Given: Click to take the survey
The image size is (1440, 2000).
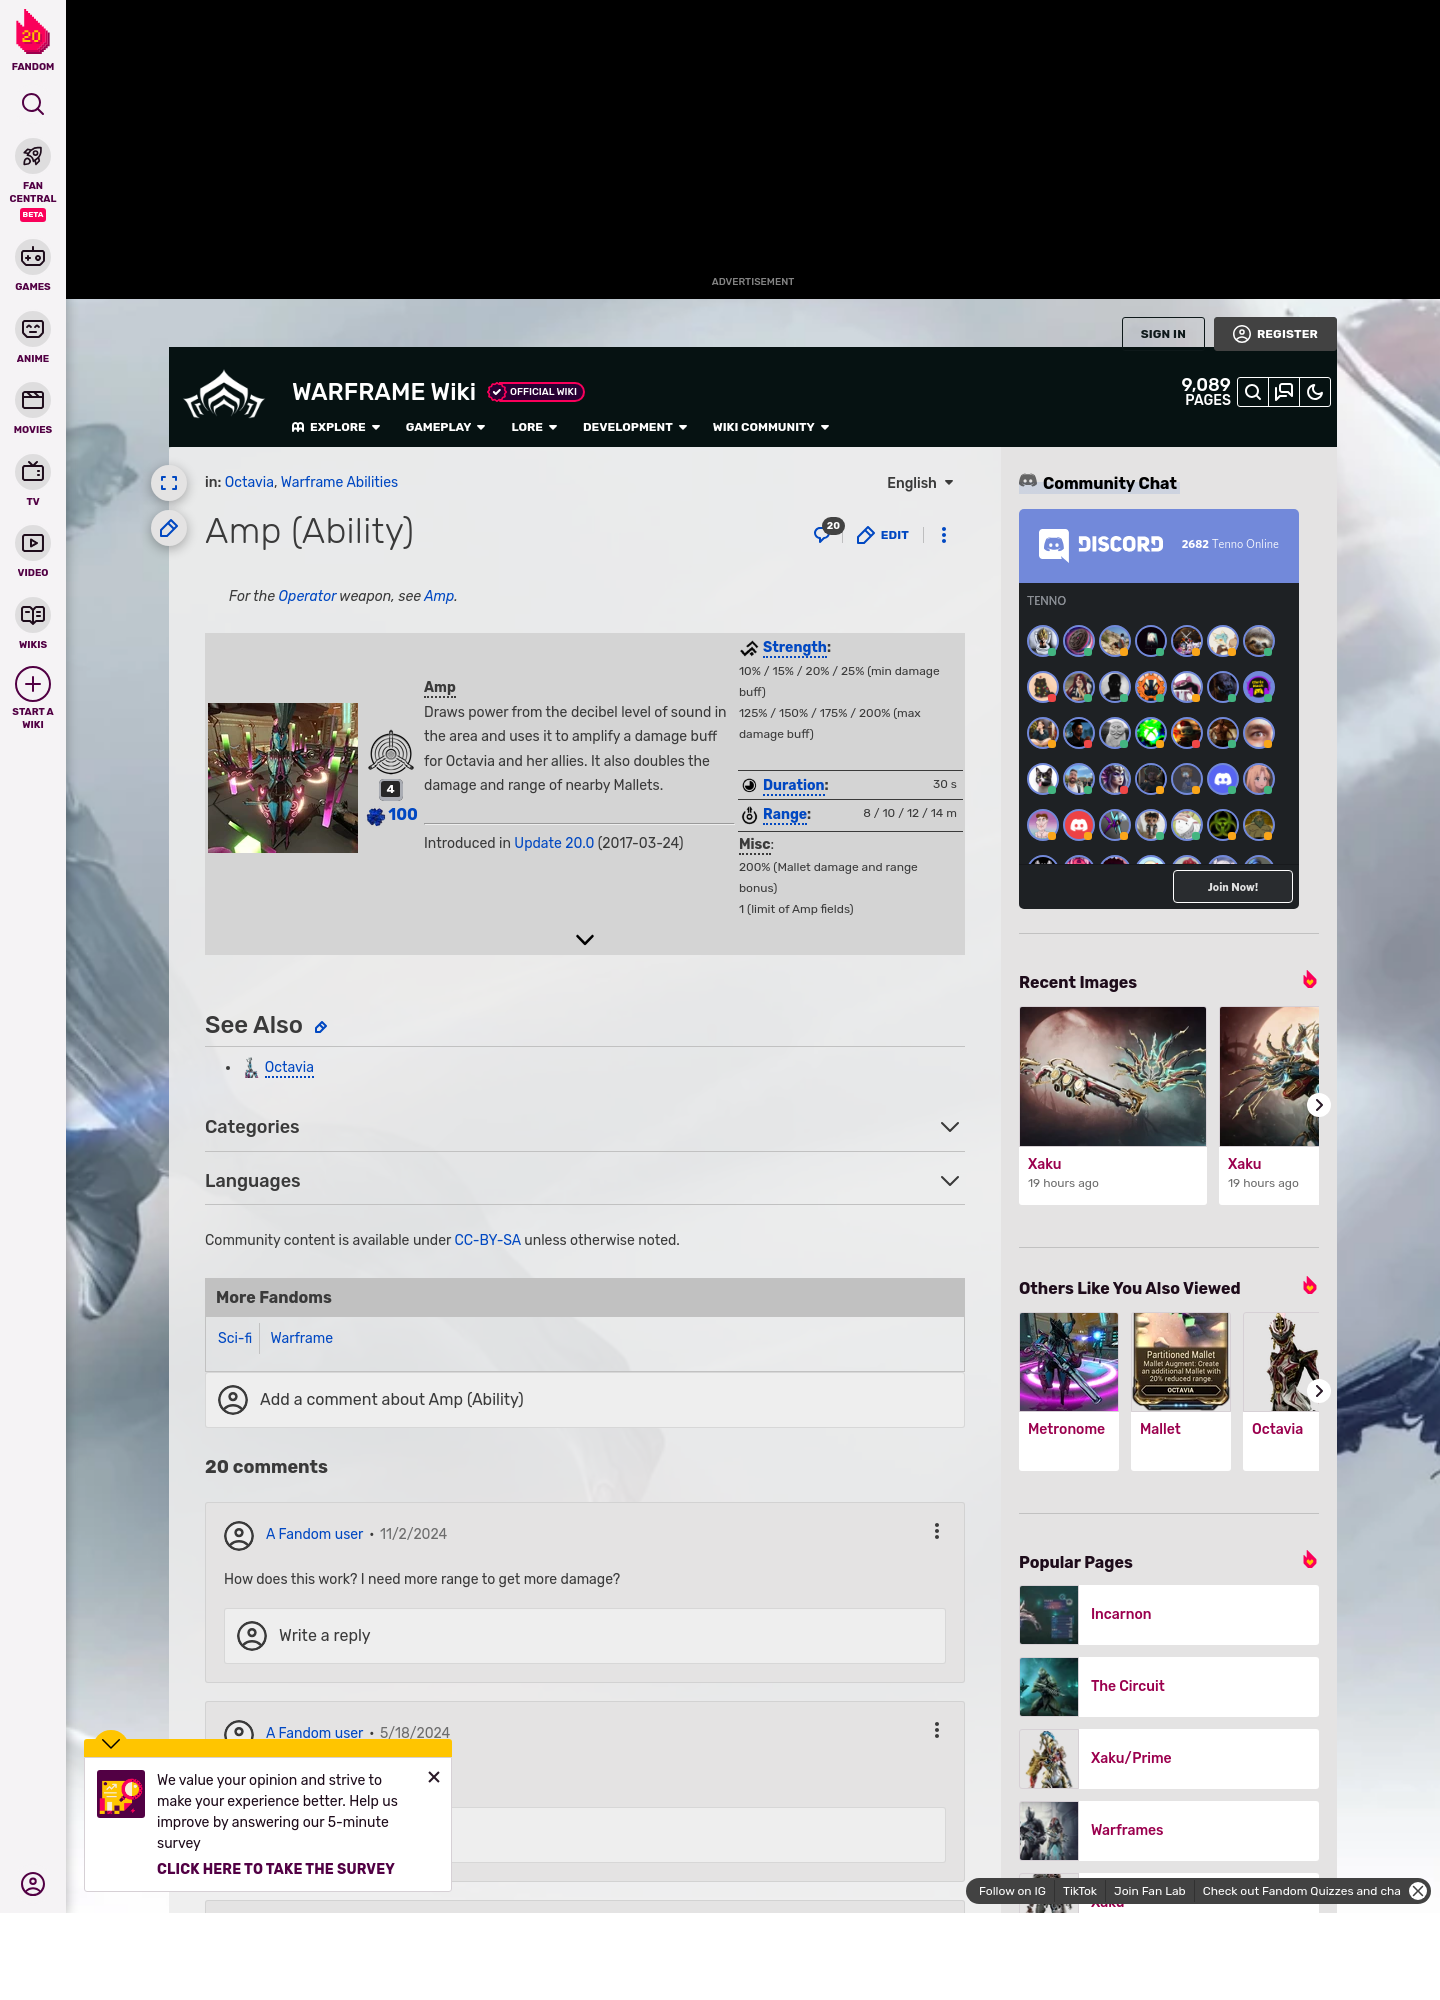Looking at the screenshot, I should coord(276,1869).
